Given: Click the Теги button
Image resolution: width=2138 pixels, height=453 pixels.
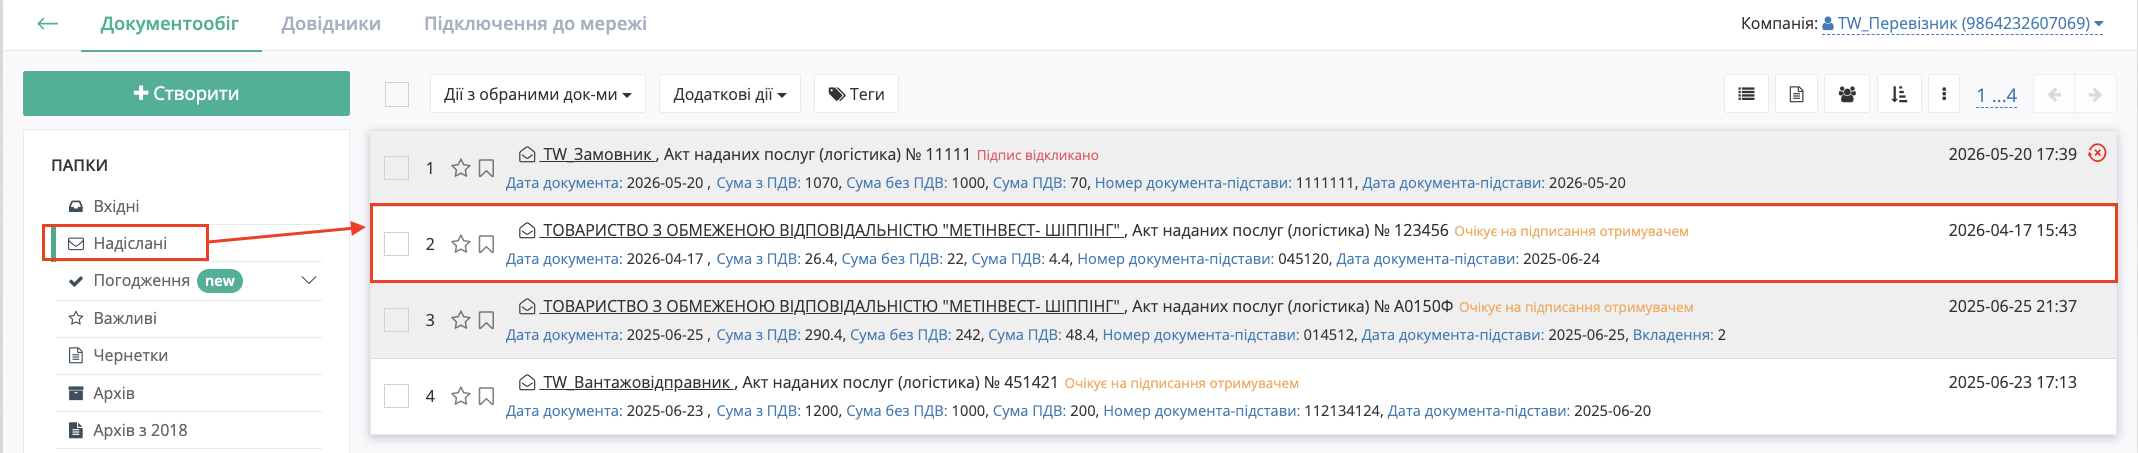Looking at the screenshot, I should (857, 94).
